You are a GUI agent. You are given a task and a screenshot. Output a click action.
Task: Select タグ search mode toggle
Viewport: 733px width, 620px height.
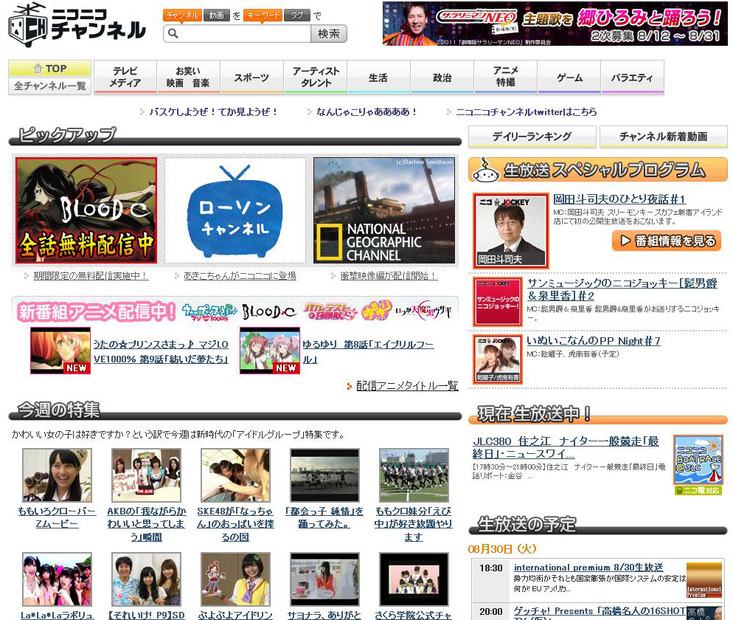(297, 15)
